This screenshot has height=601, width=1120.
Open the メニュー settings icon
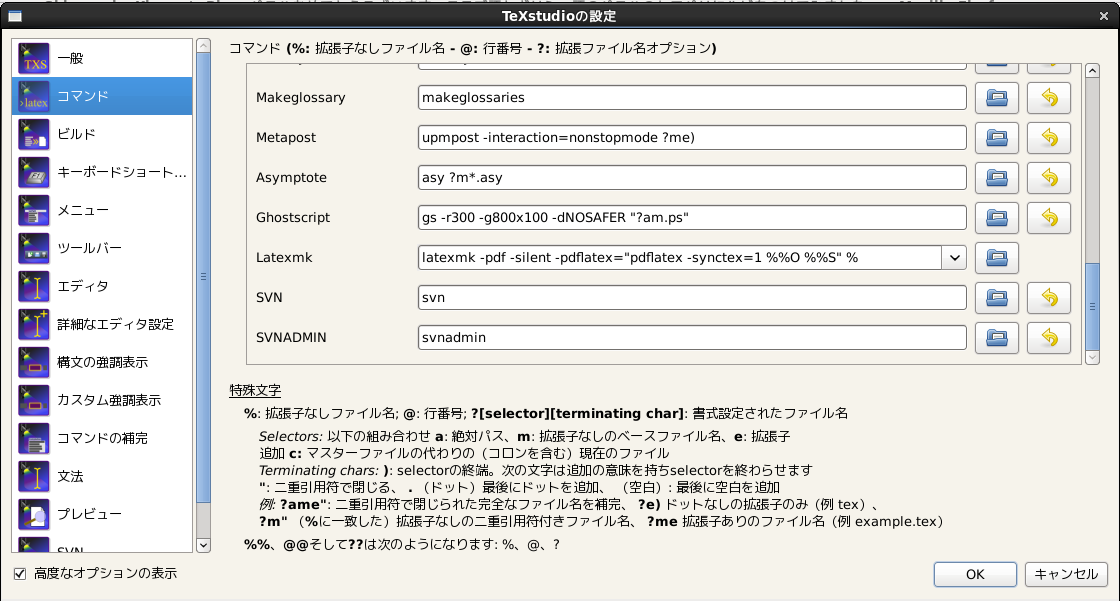(x=34, y=210)
